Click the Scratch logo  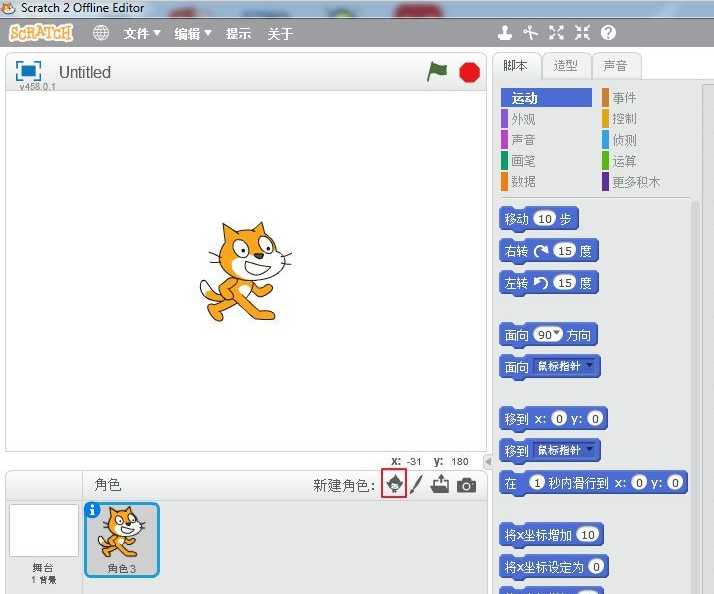(41, 33)
